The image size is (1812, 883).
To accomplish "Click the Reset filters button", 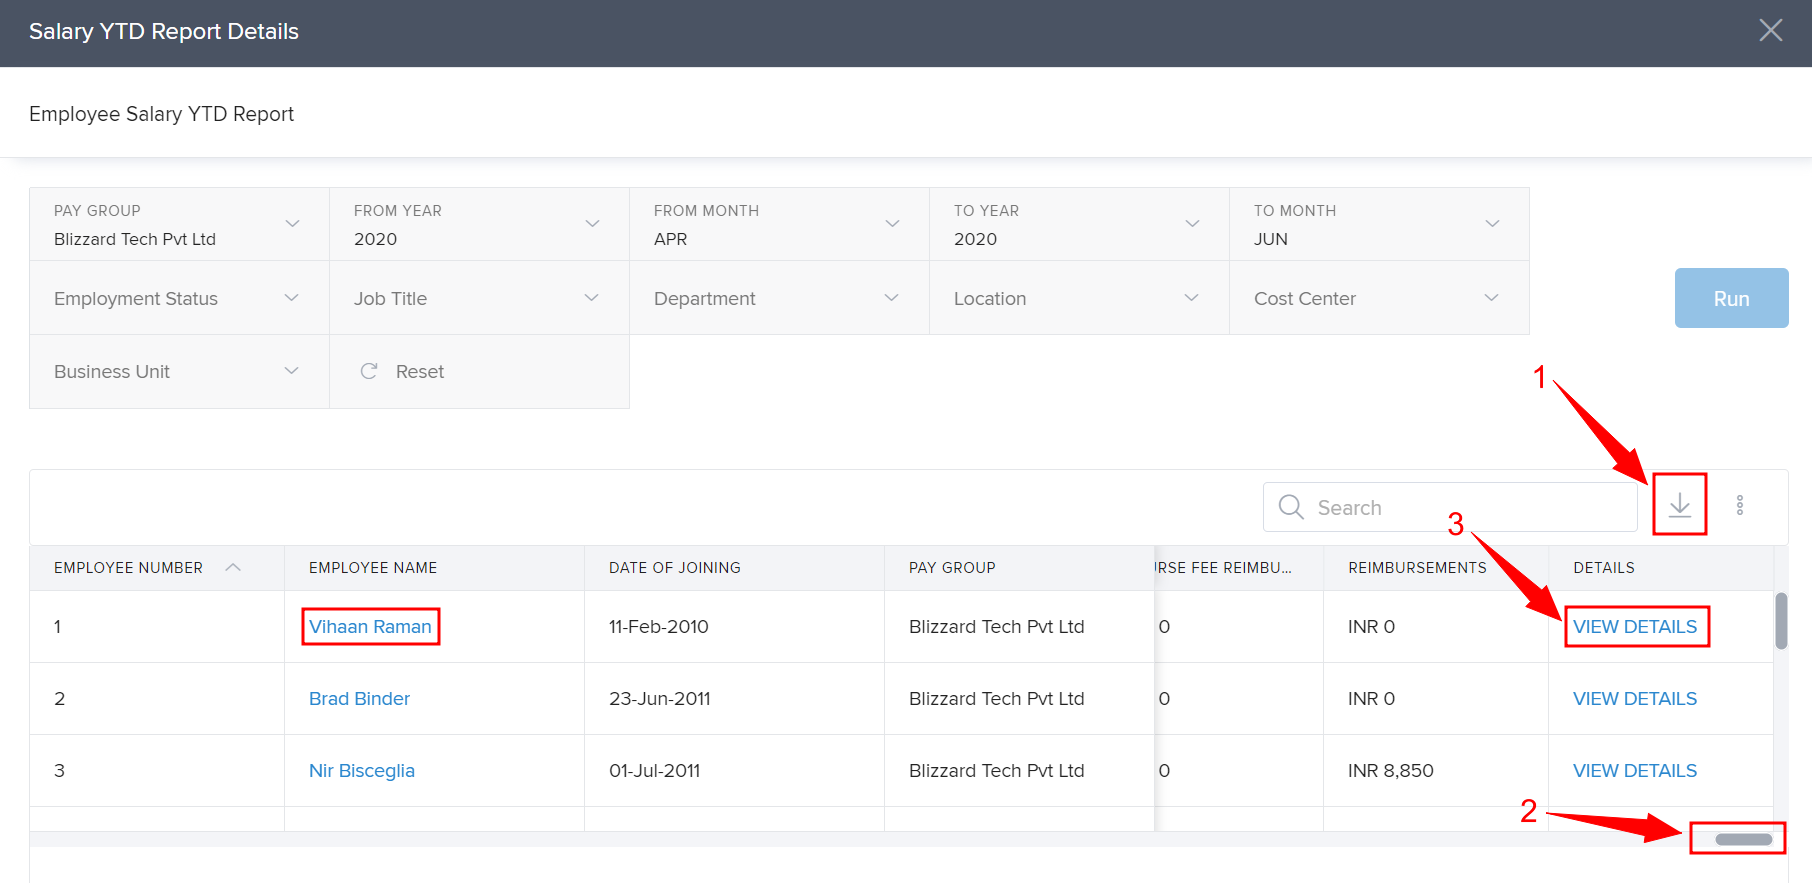I will (479, 371).
